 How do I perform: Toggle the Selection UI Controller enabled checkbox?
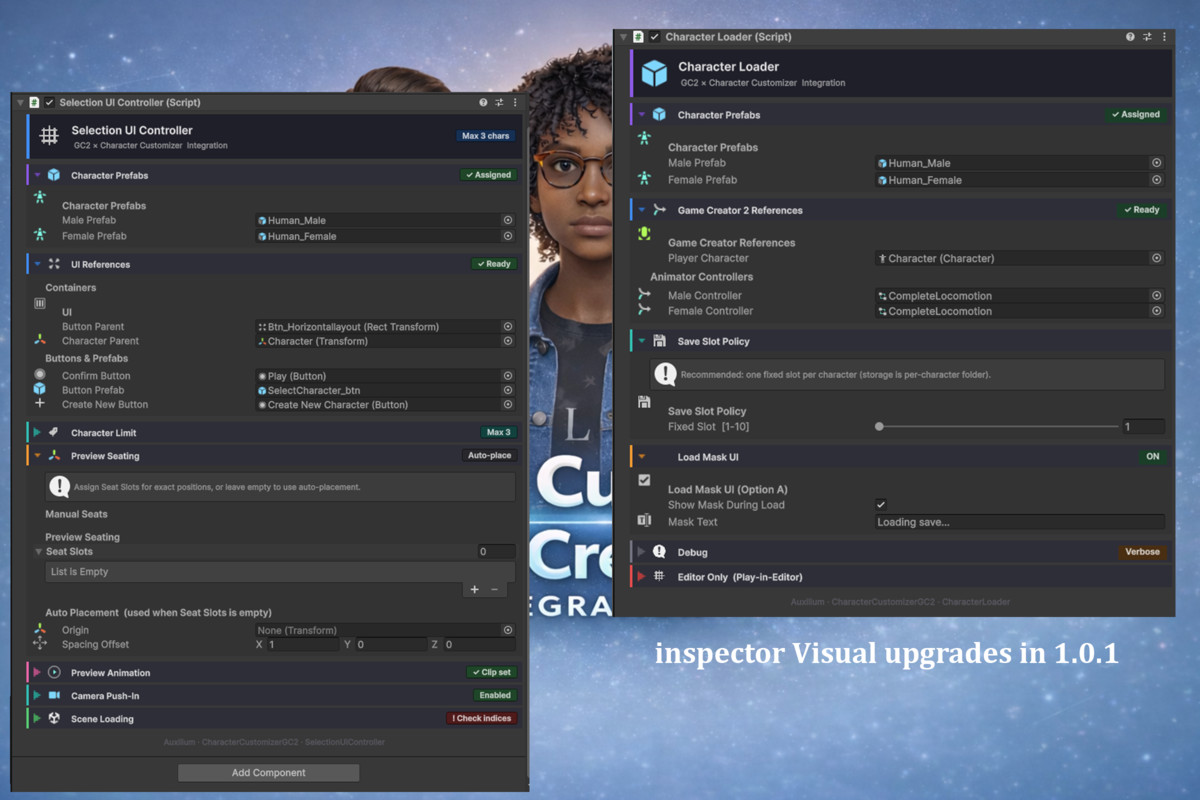point(49,102)
